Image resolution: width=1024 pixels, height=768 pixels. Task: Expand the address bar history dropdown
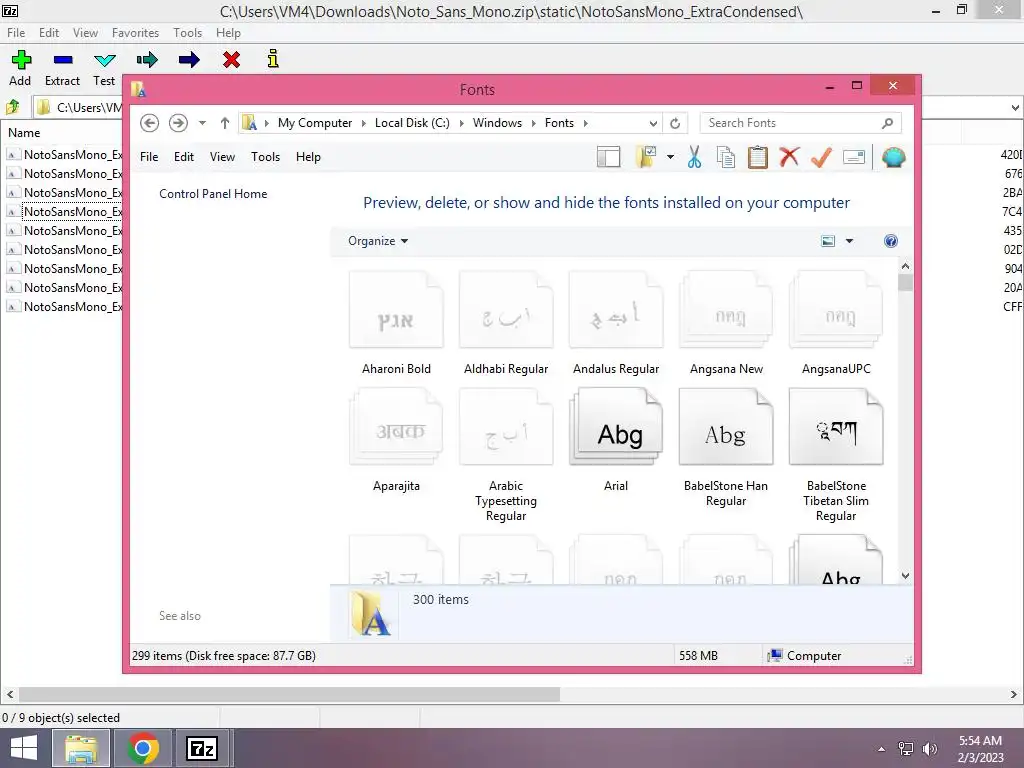(653, 123)
